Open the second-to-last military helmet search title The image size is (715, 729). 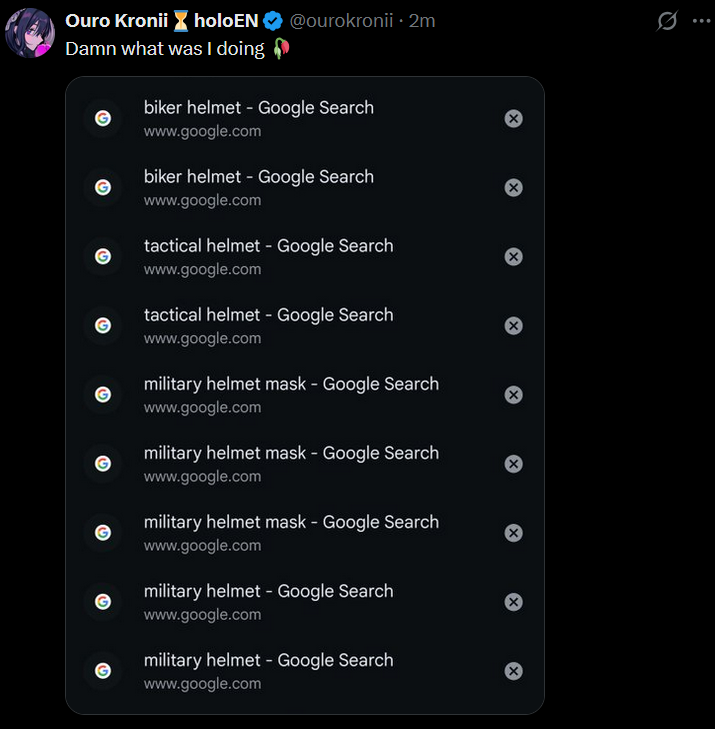pos(268,591)
